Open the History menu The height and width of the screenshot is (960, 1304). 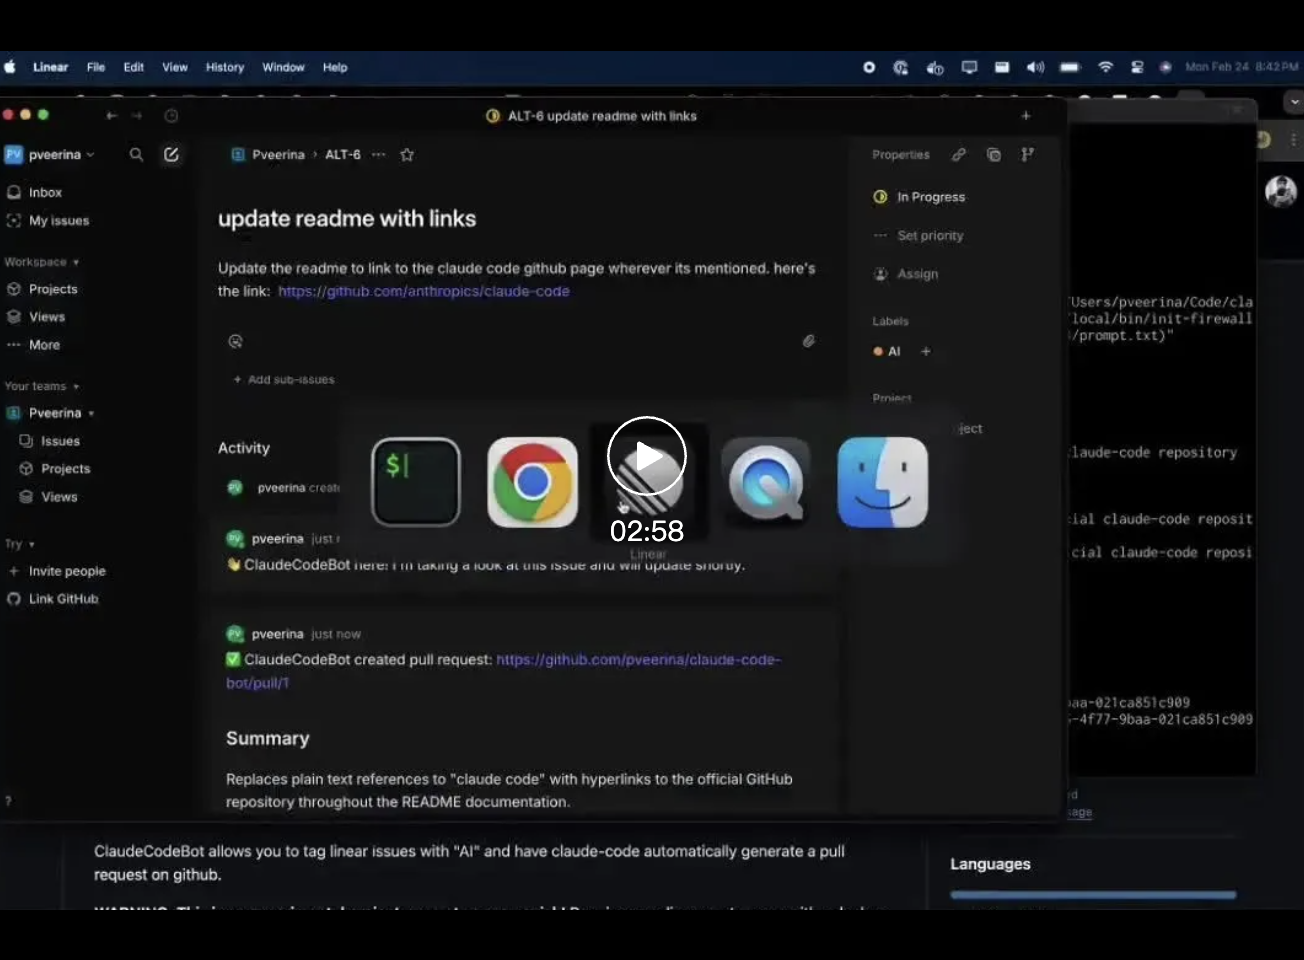pyautogui.click(x=224, y=67)
